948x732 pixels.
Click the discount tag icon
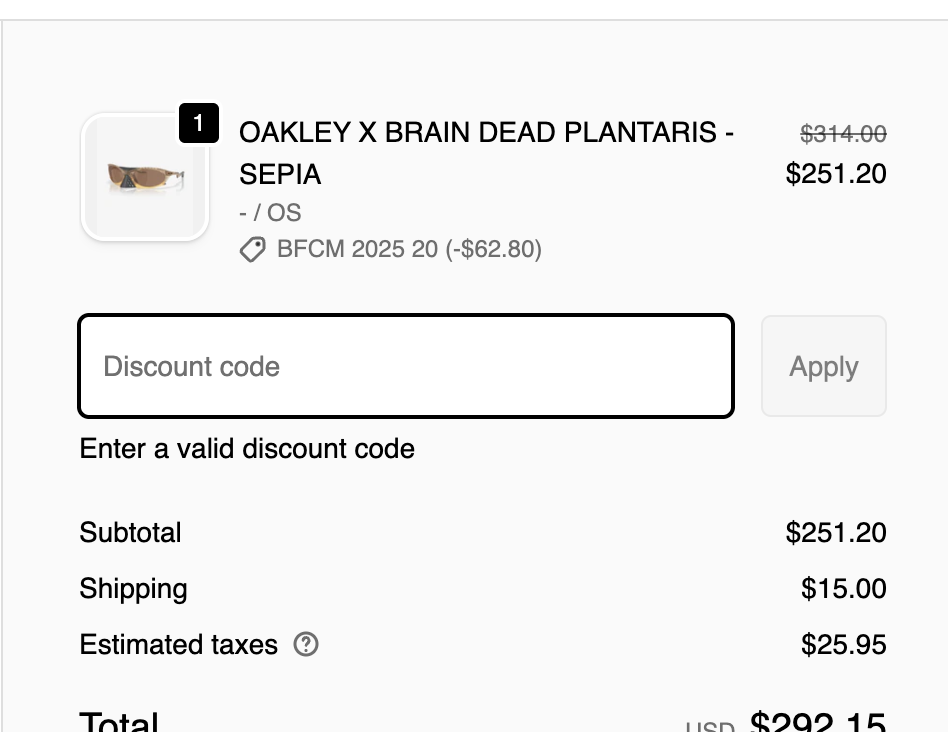click(x=253, y=249)
